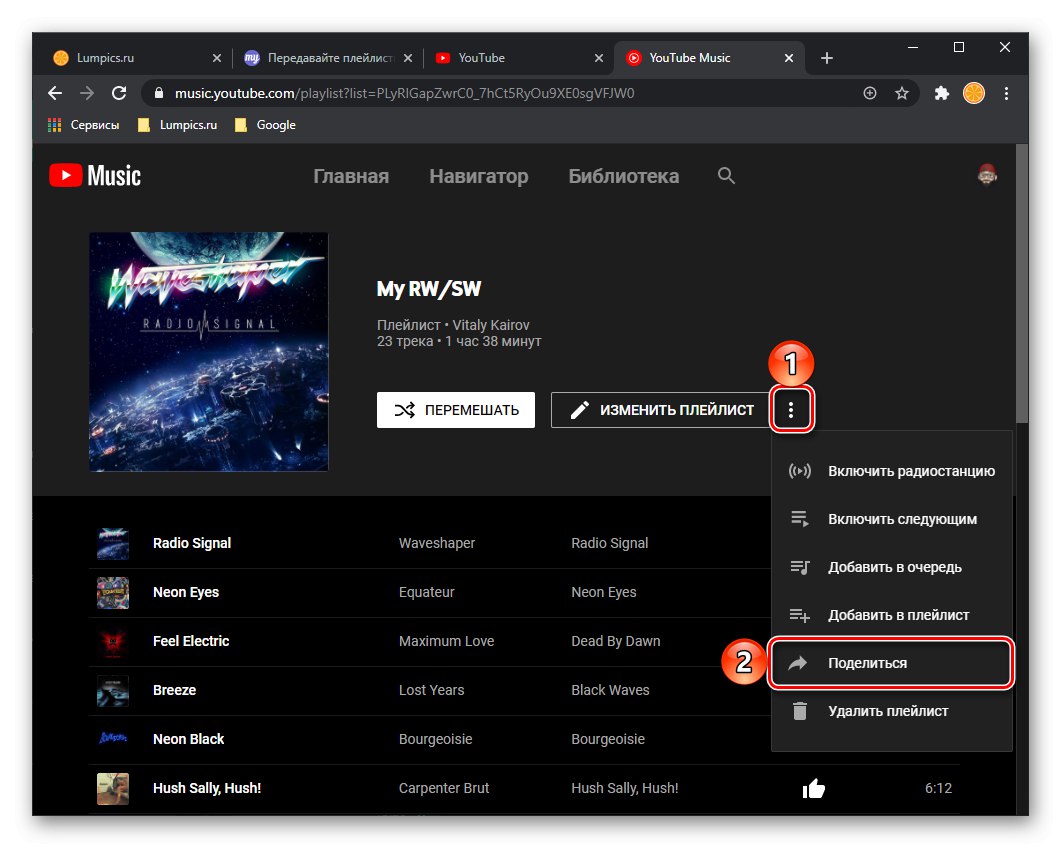Play the Neon Eyes track thumbnail

113,593
